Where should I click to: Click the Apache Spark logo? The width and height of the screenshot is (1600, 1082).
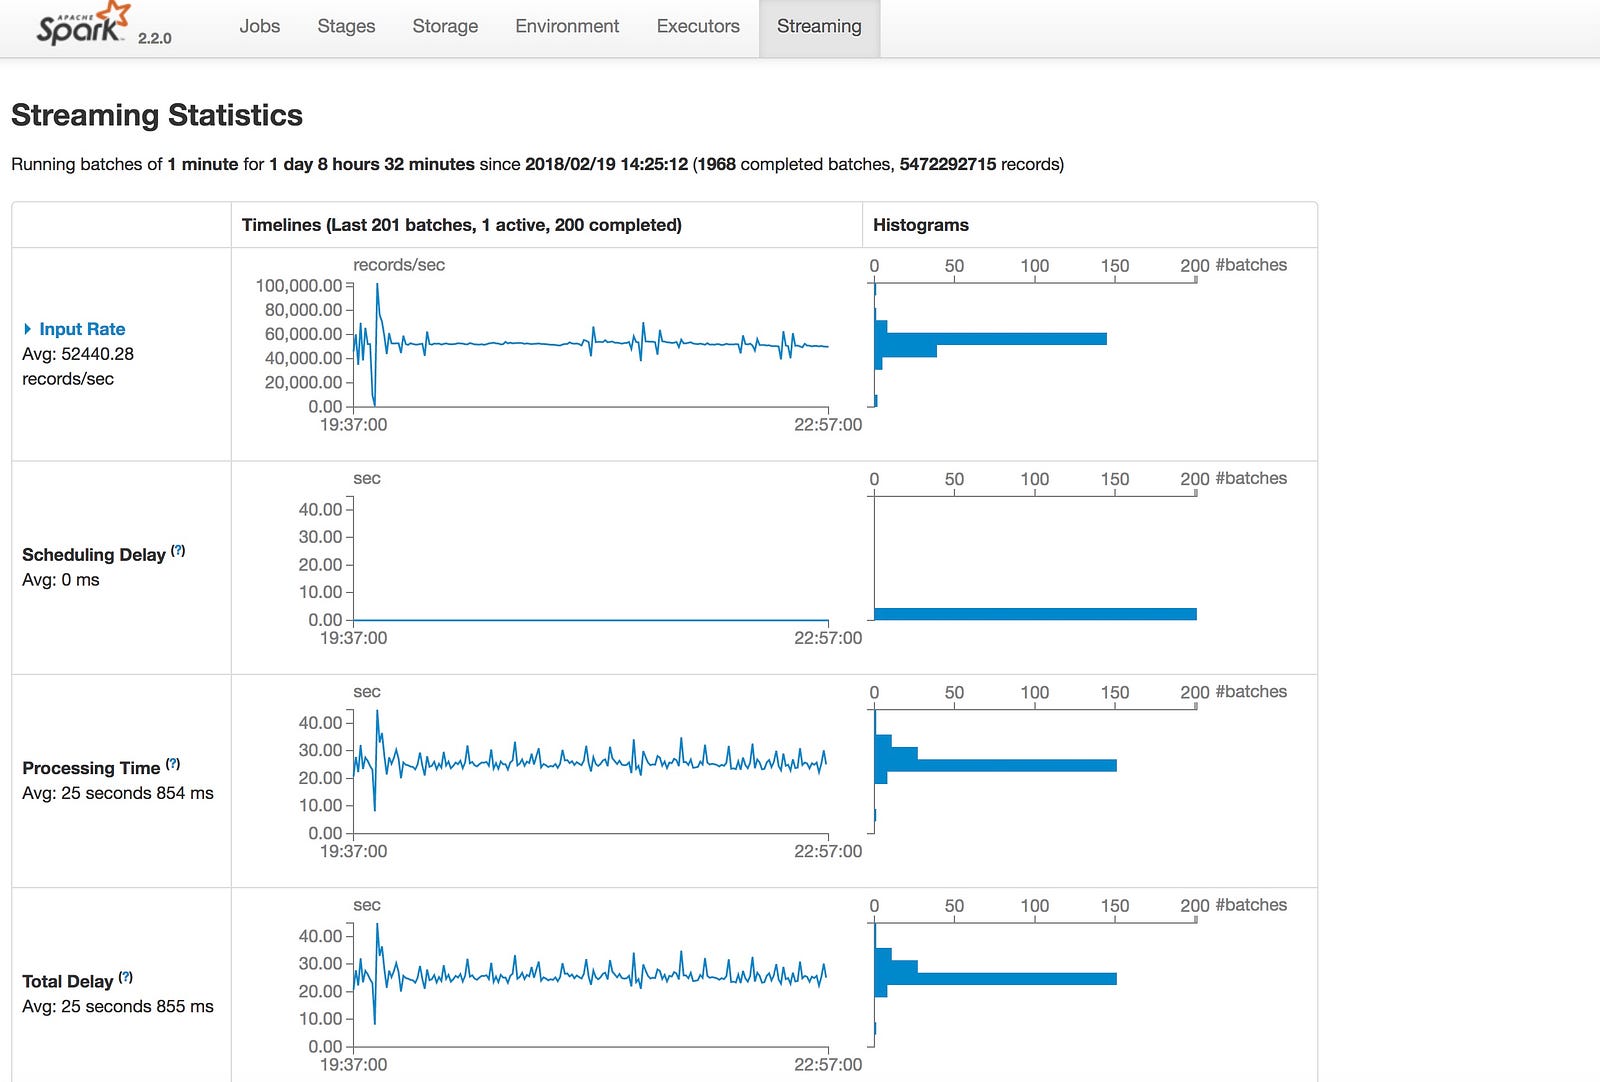83,24
